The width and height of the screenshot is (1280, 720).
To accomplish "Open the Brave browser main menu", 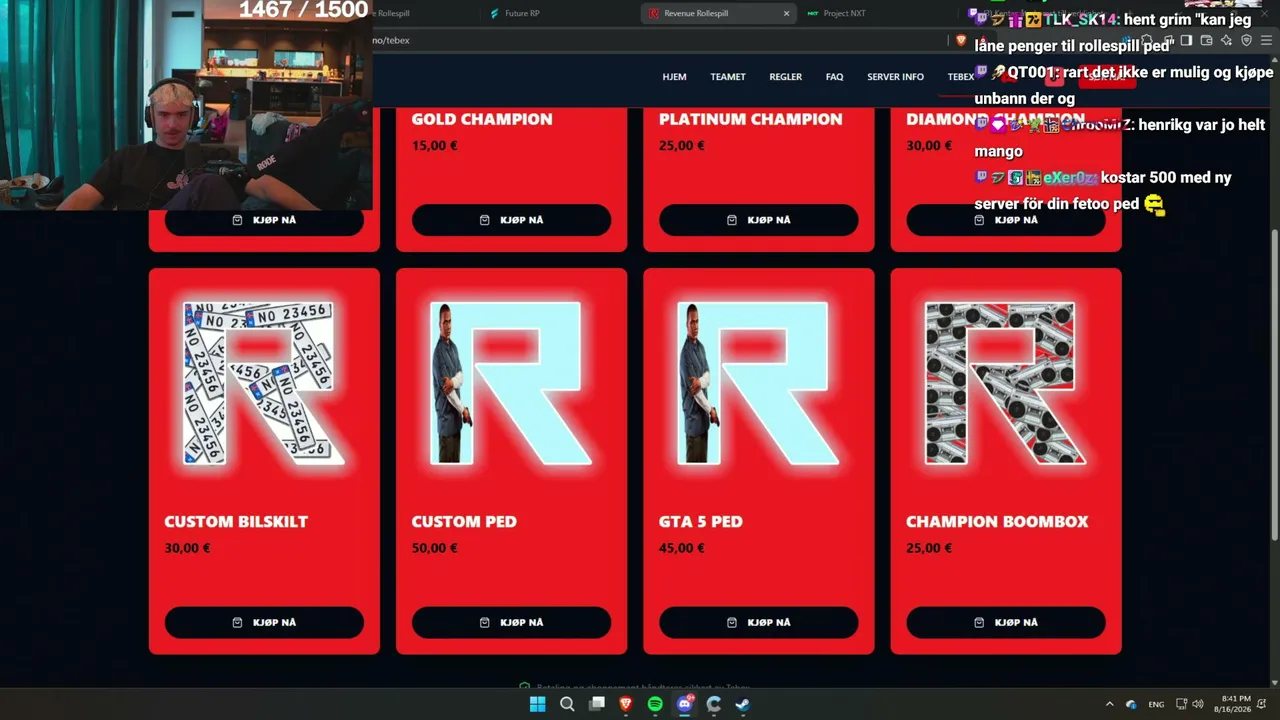I will coord(1264,40).
